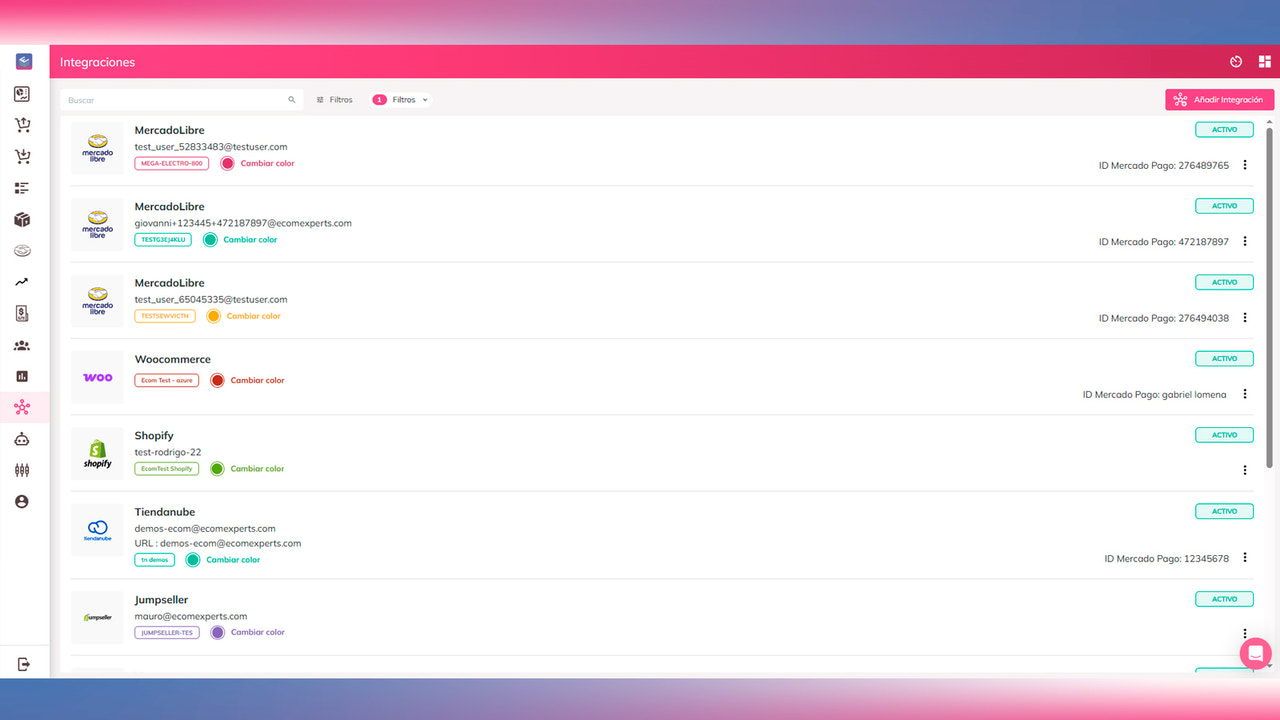Screen dimensions: 1280x720
Task: Click Cambiar color for Tiendanube
Action: pyautogui.click(x=233, y=560)
